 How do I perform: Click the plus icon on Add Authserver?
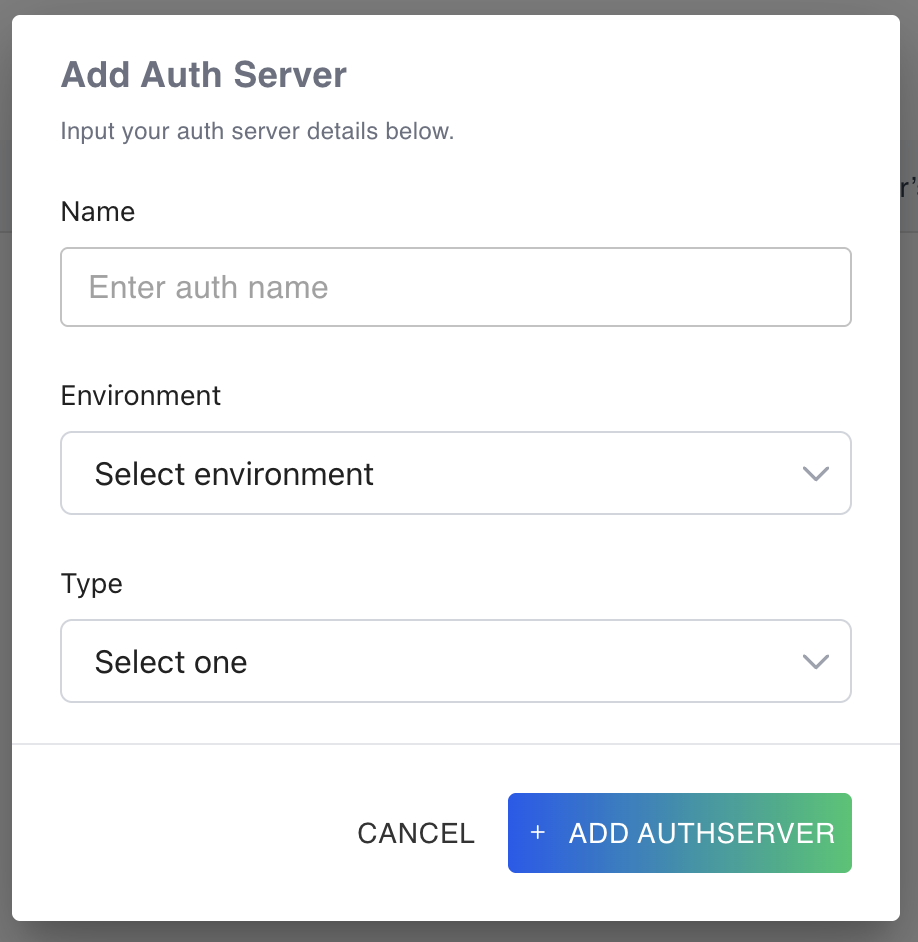click(538, 833)
